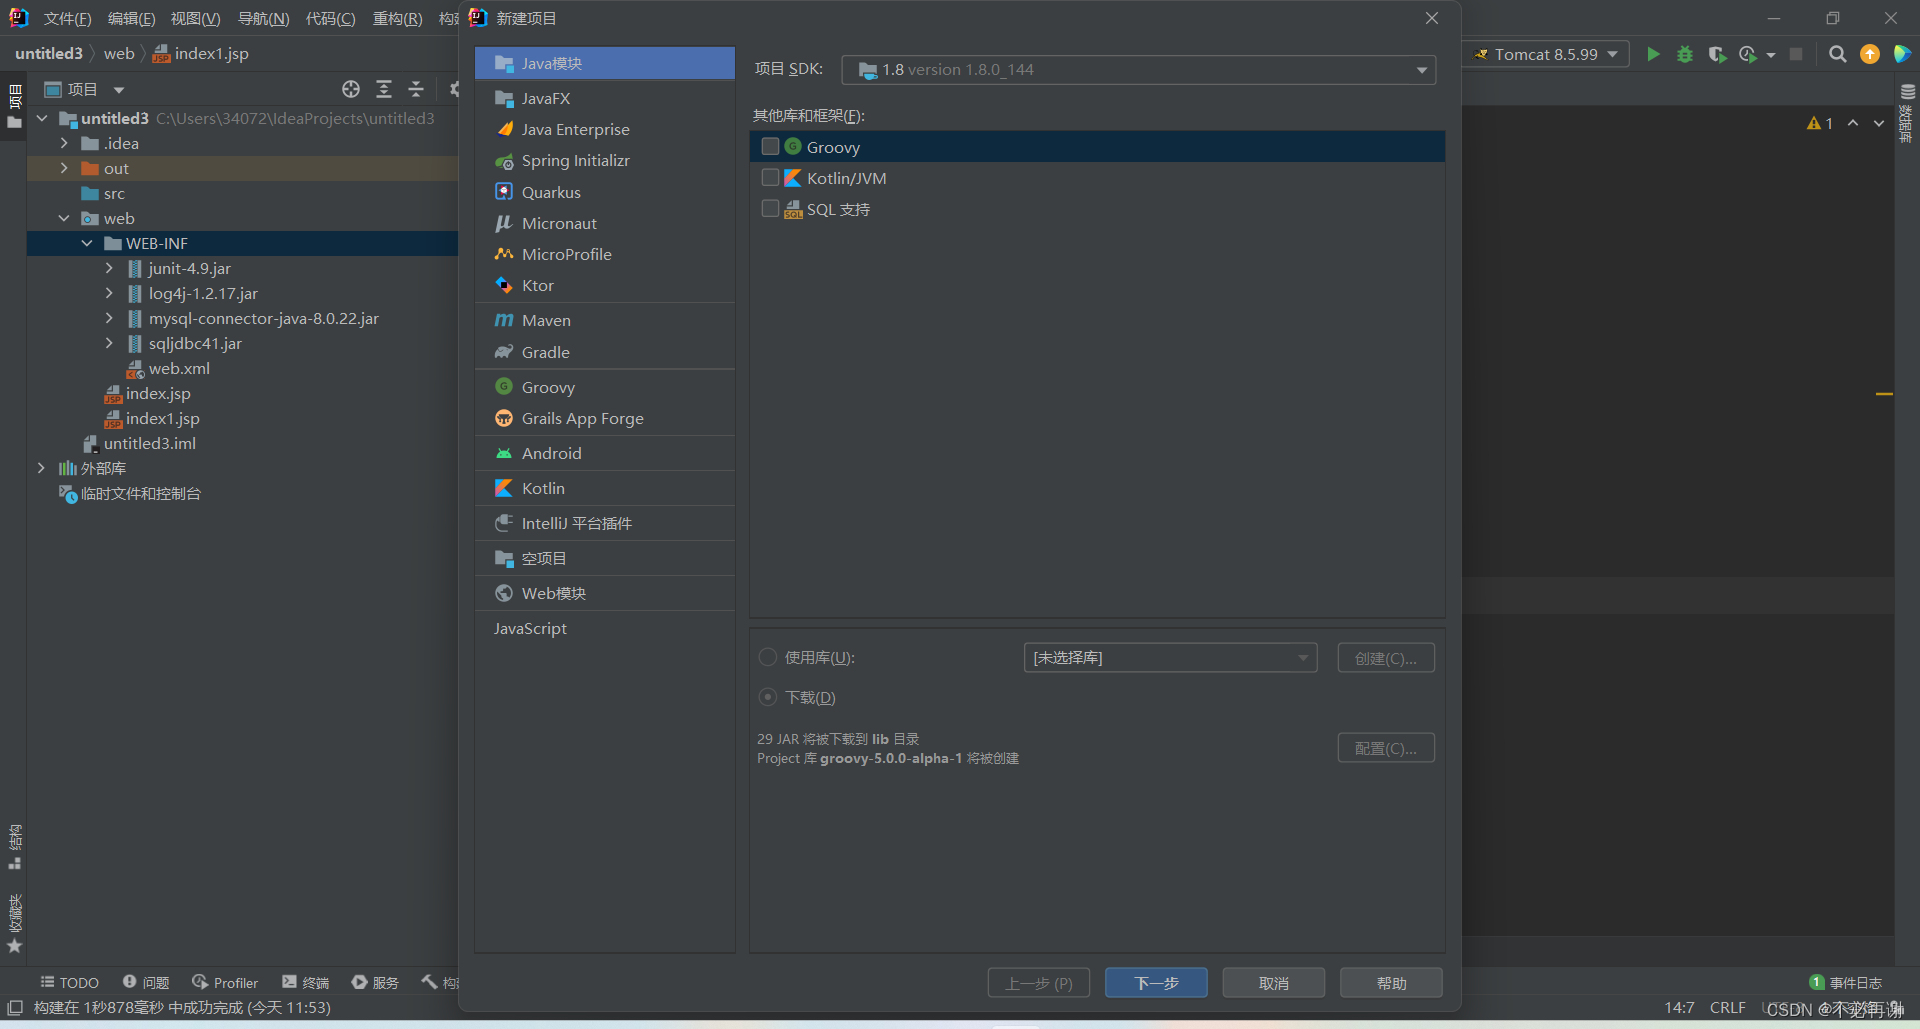Collapse the WEB-INF folder
Screen dimensions: 1920x1029
(87, 243)
